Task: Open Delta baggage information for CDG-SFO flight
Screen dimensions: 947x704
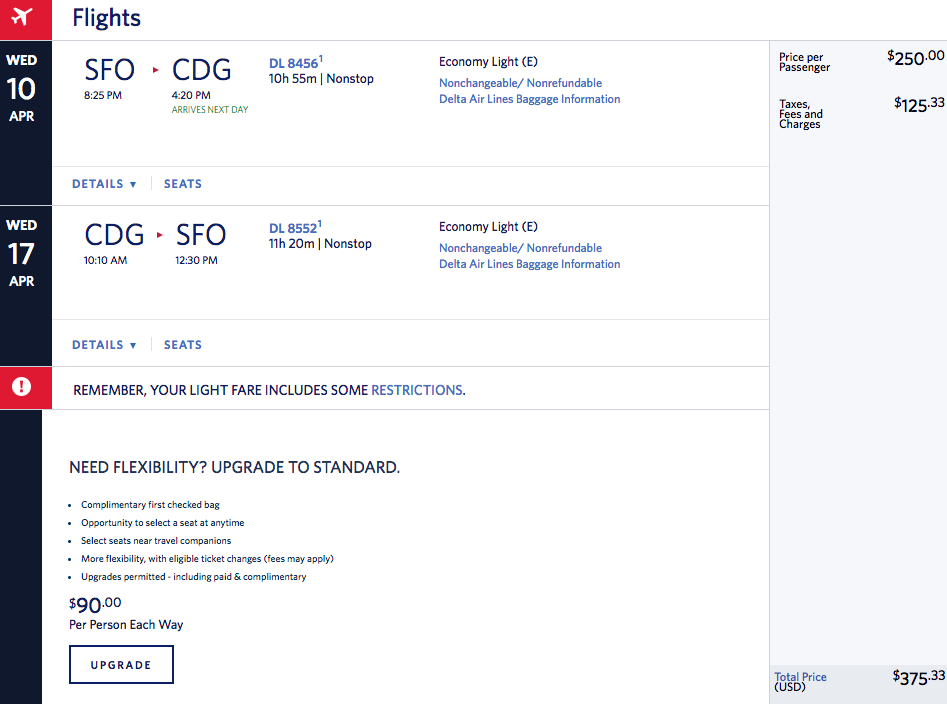Action: (529, 264)
